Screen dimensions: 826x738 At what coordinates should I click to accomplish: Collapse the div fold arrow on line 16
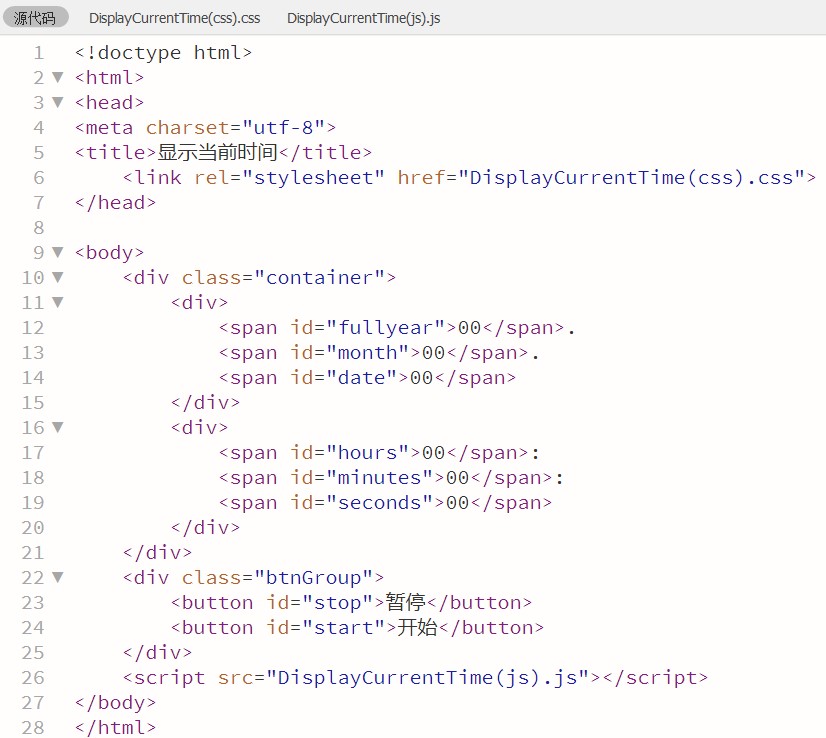58,427
